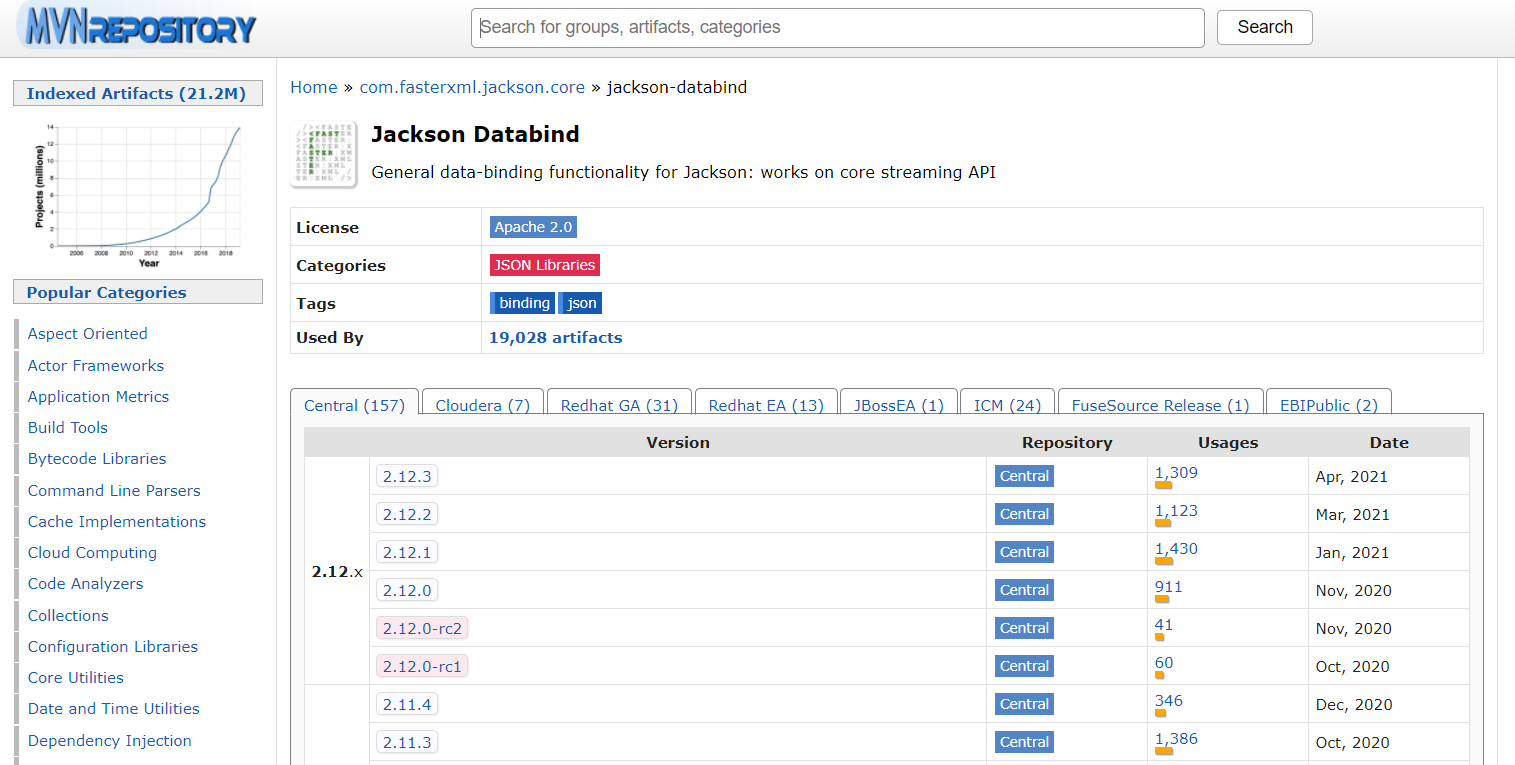This screenshot has width=1515, height=765.
Task: Click Indexed Artifacts (21.2M) heading
Action: [138, 93]
